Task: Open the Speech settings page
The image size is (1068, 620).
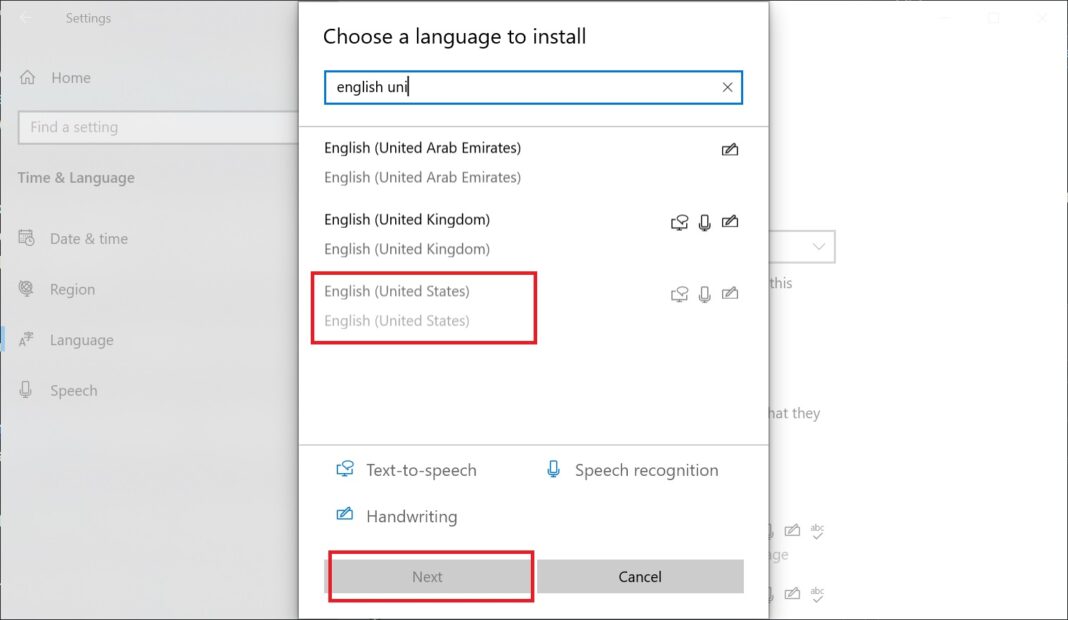Action: 73,391
